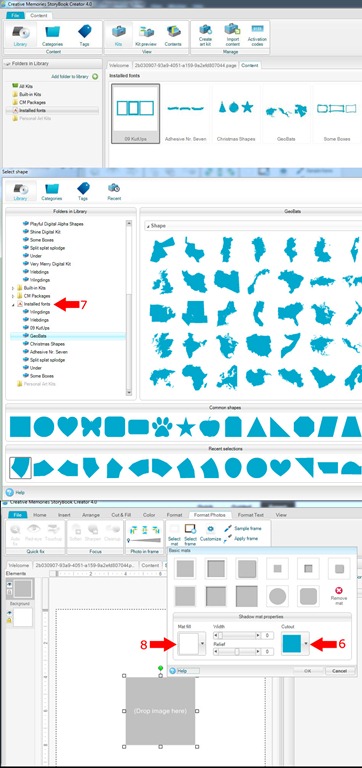Click the Cancel button in mats dialog
Viewport: 362px width, 768px height.
[x=339, y=671]
